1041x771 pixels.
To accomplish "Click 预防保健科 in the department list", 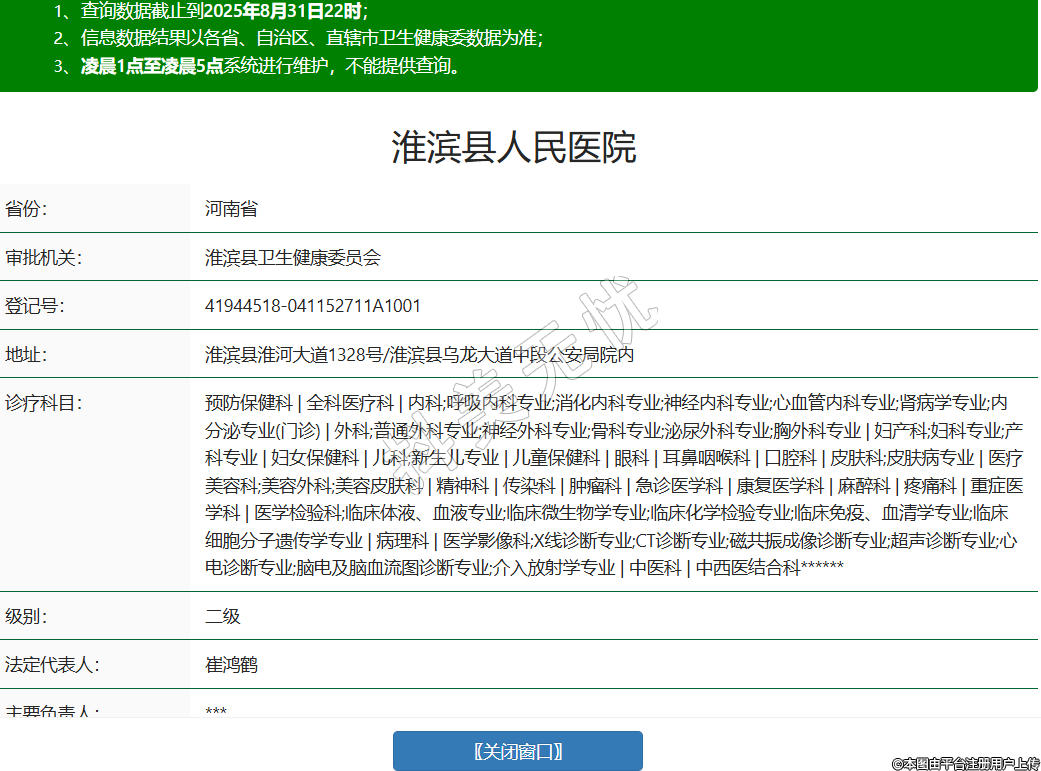I will [249, 403].
